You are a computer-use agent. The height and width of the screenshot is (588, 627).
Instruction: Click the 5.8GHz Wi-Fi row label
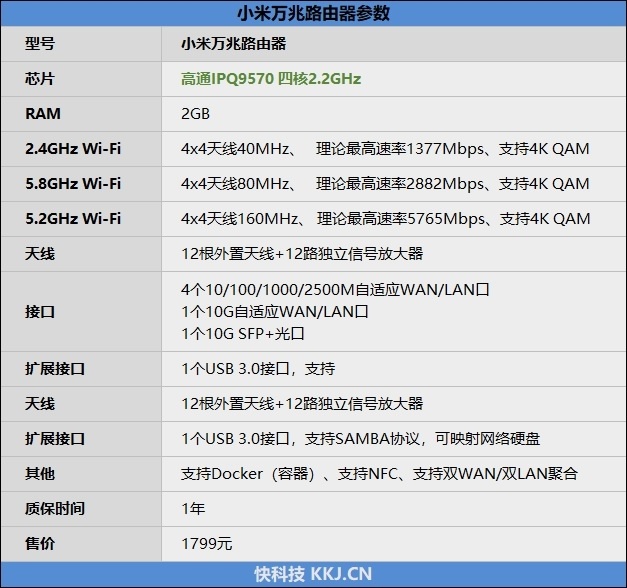click(x=73, y=184)
